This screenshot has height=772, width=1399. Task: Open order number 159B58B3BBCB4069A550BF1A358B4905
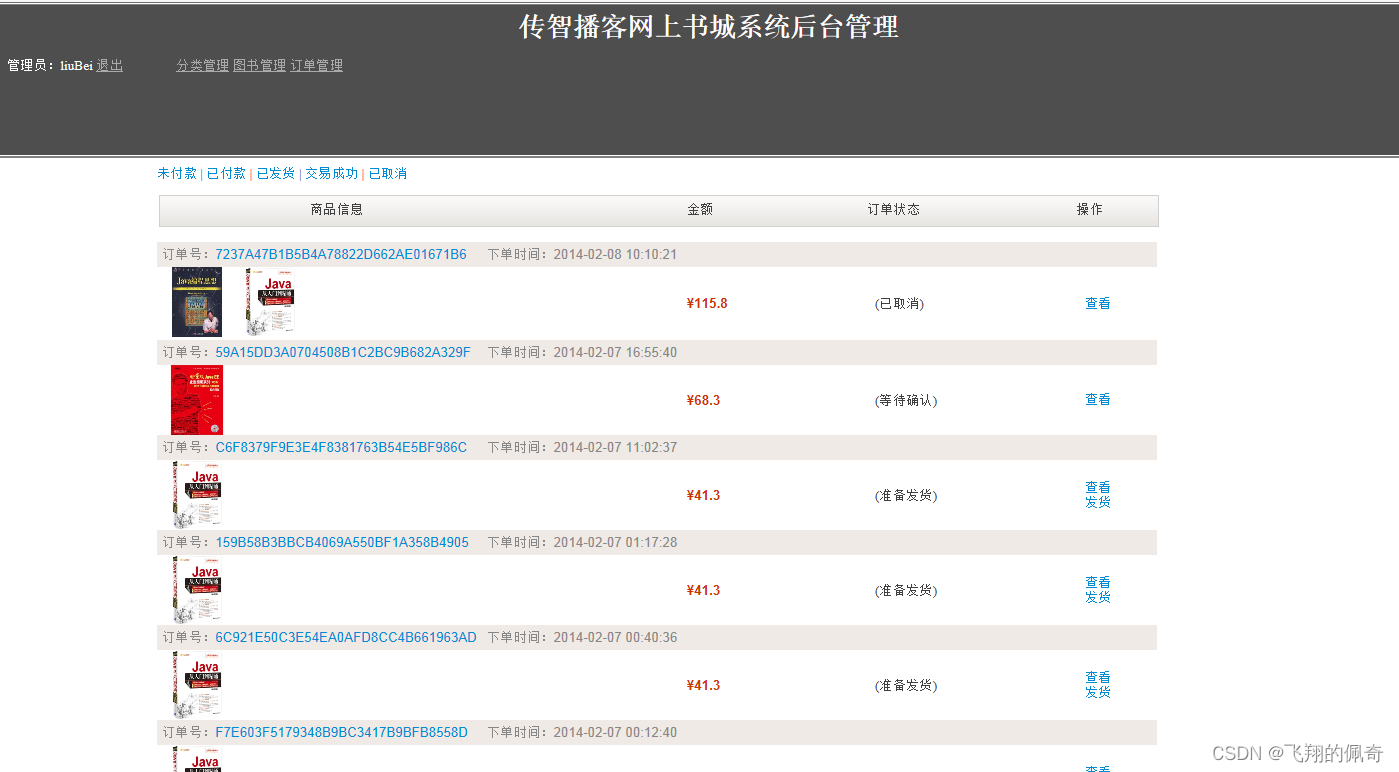point(342,542)
